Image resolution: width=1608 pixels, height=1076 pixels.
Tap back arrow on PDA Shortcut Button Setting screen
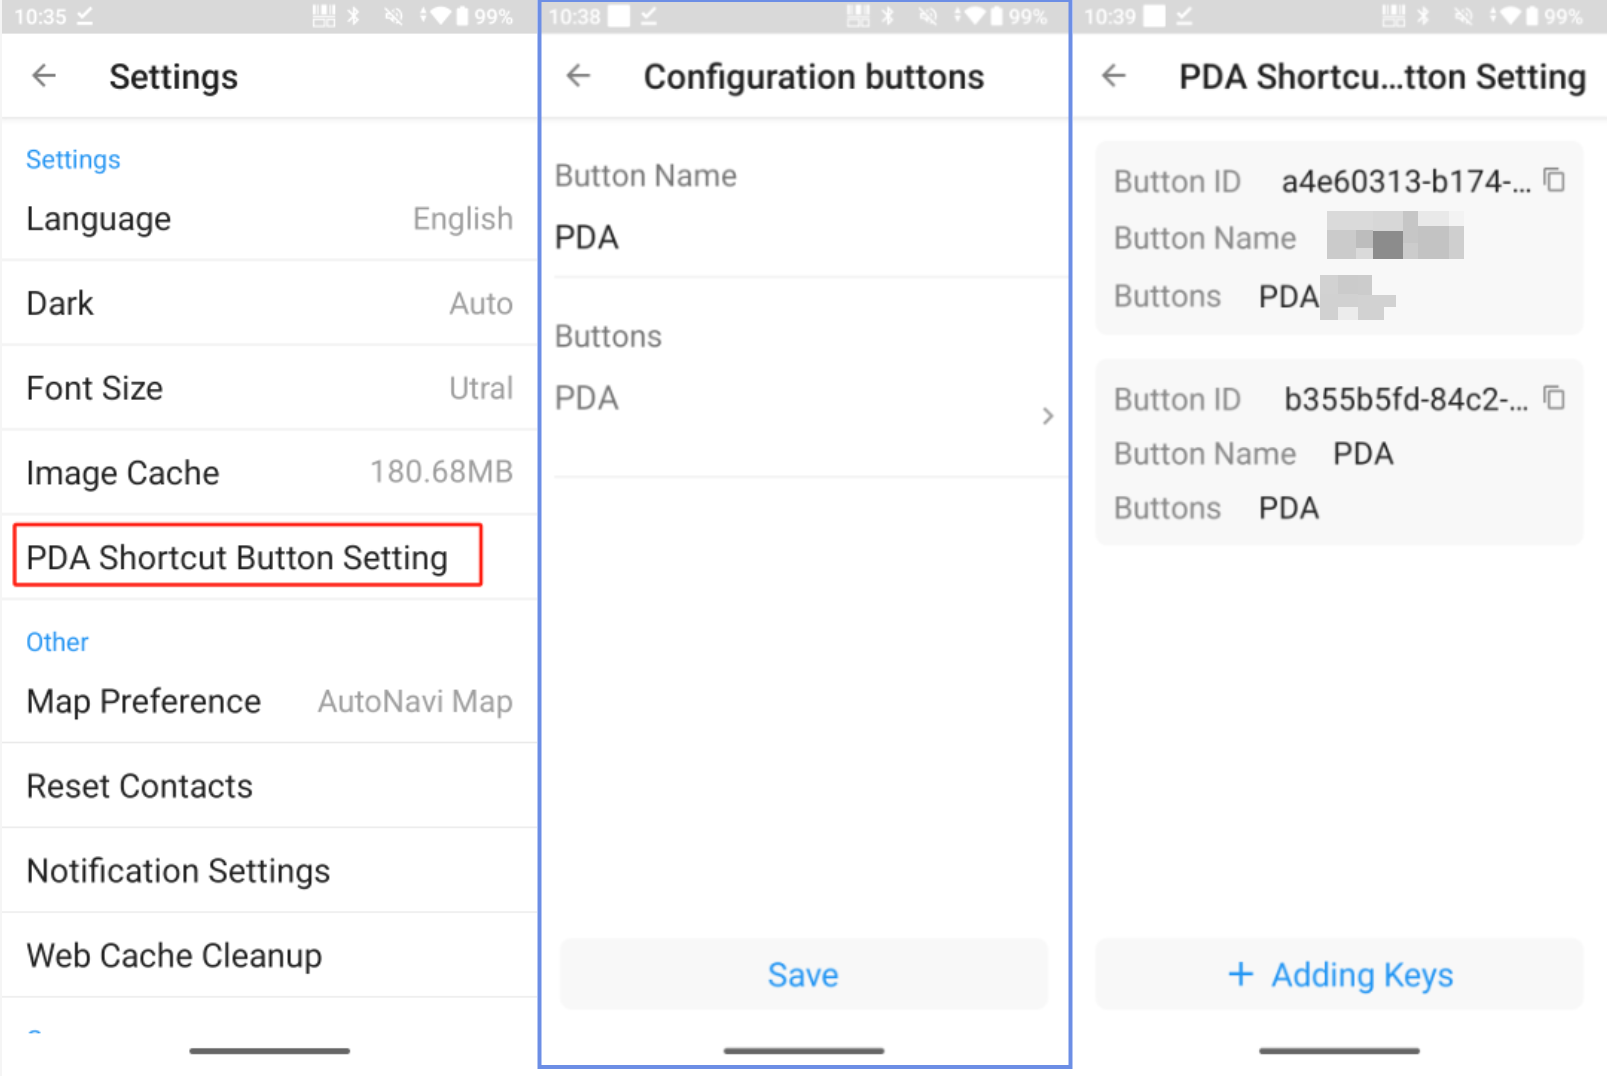tap(1114, 76)
